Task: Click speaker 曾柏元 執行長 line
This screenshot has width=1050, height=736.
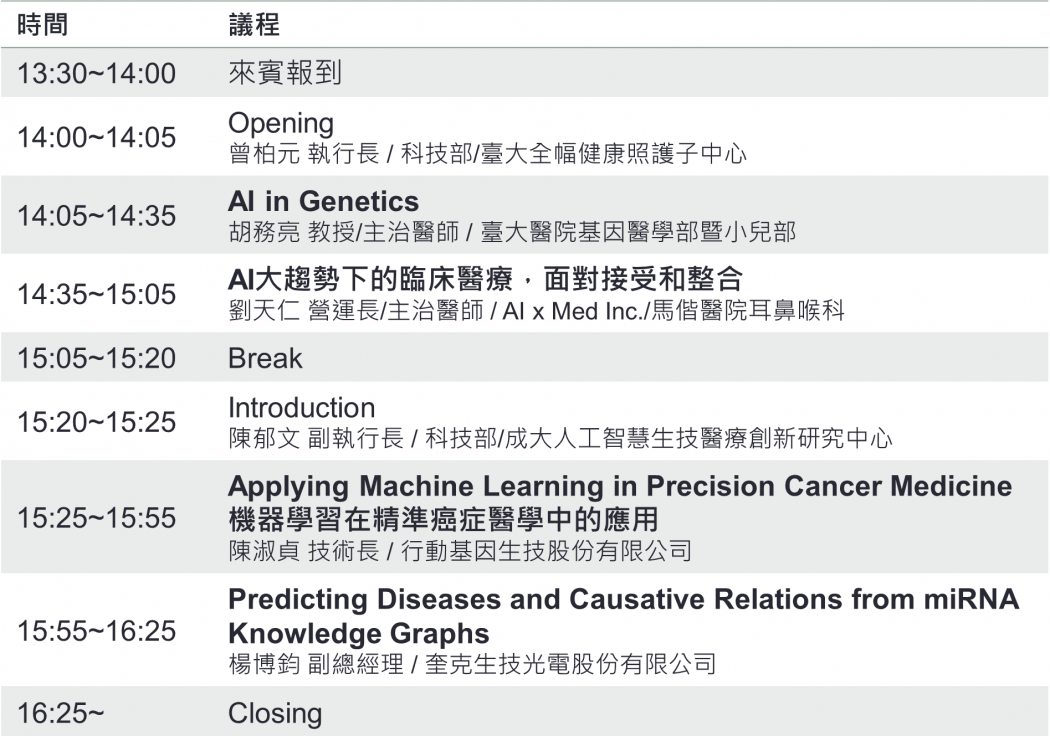Action: point(488,154)
